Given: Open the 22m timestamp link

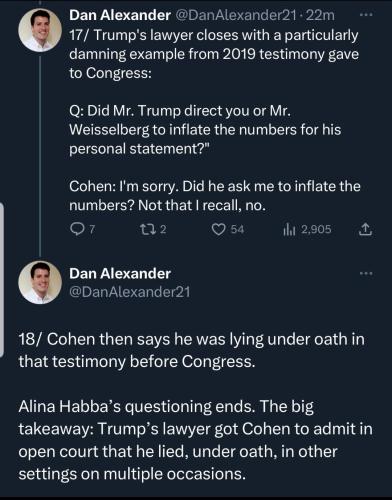Looking at the screenshot, I should (320, 15).
